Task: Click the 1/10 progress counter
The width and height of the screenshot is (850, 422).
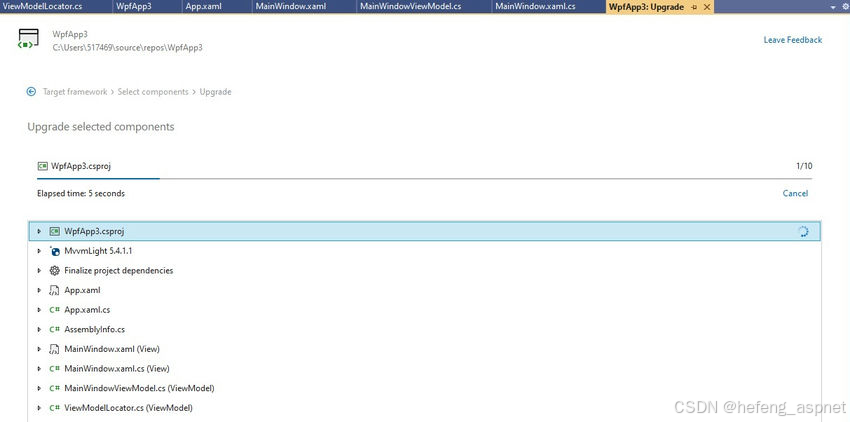Action: (x=804, y=166)
